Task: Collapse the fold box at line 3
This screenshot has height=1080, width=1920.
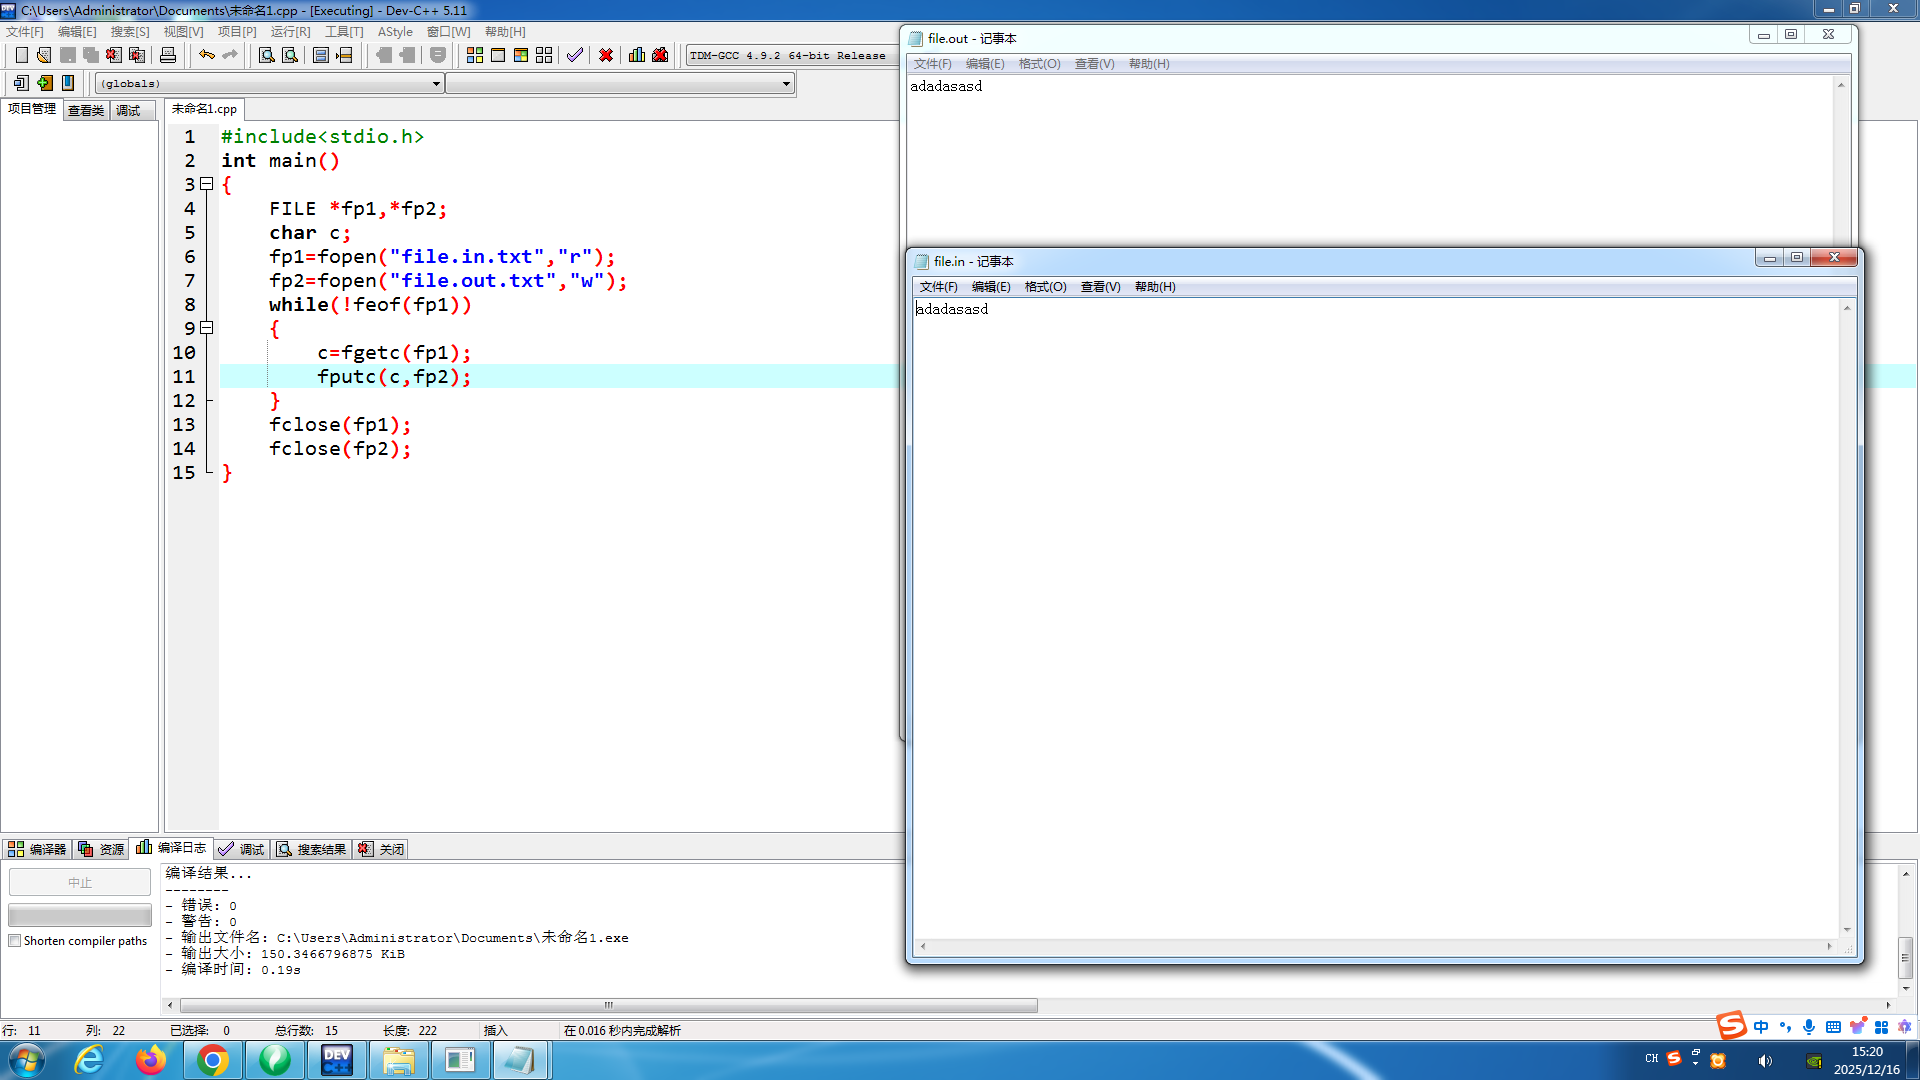Action: [207, 184]
